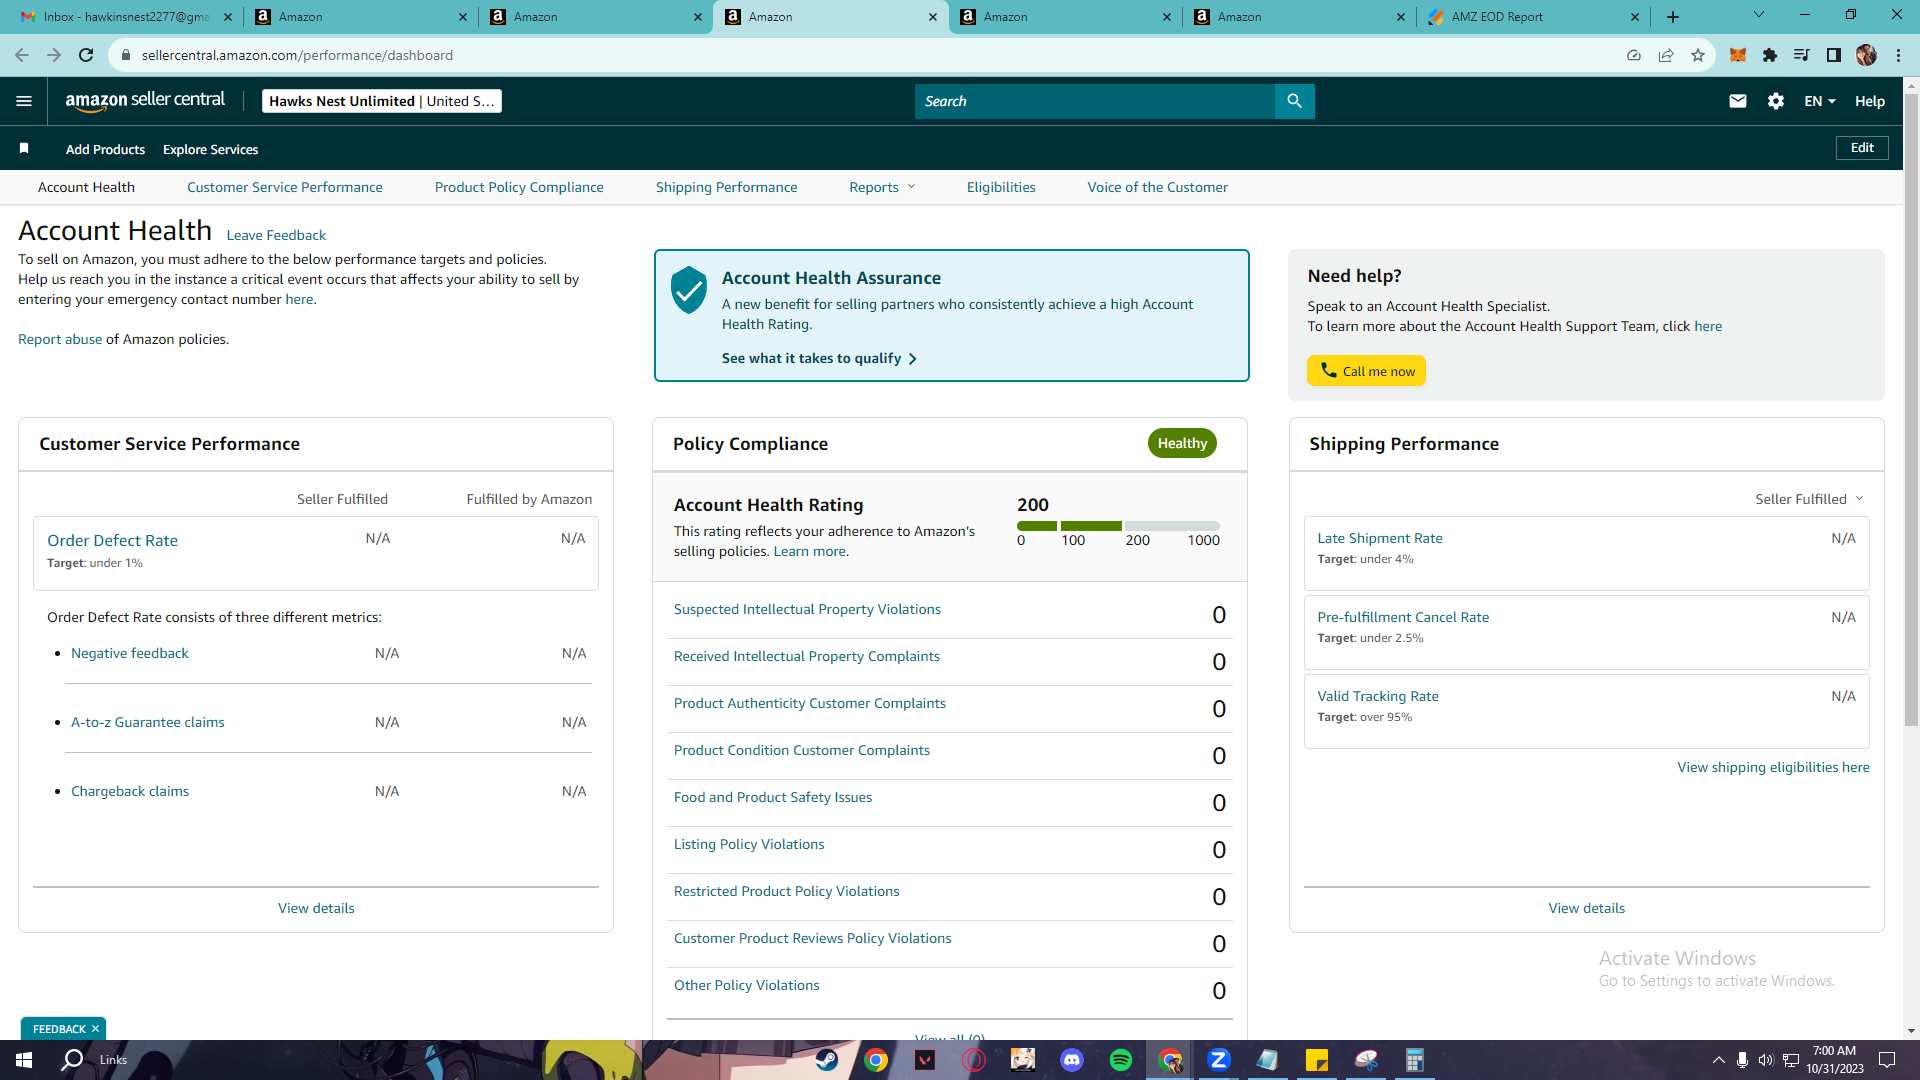Click the Edit button

(1862, 148)
